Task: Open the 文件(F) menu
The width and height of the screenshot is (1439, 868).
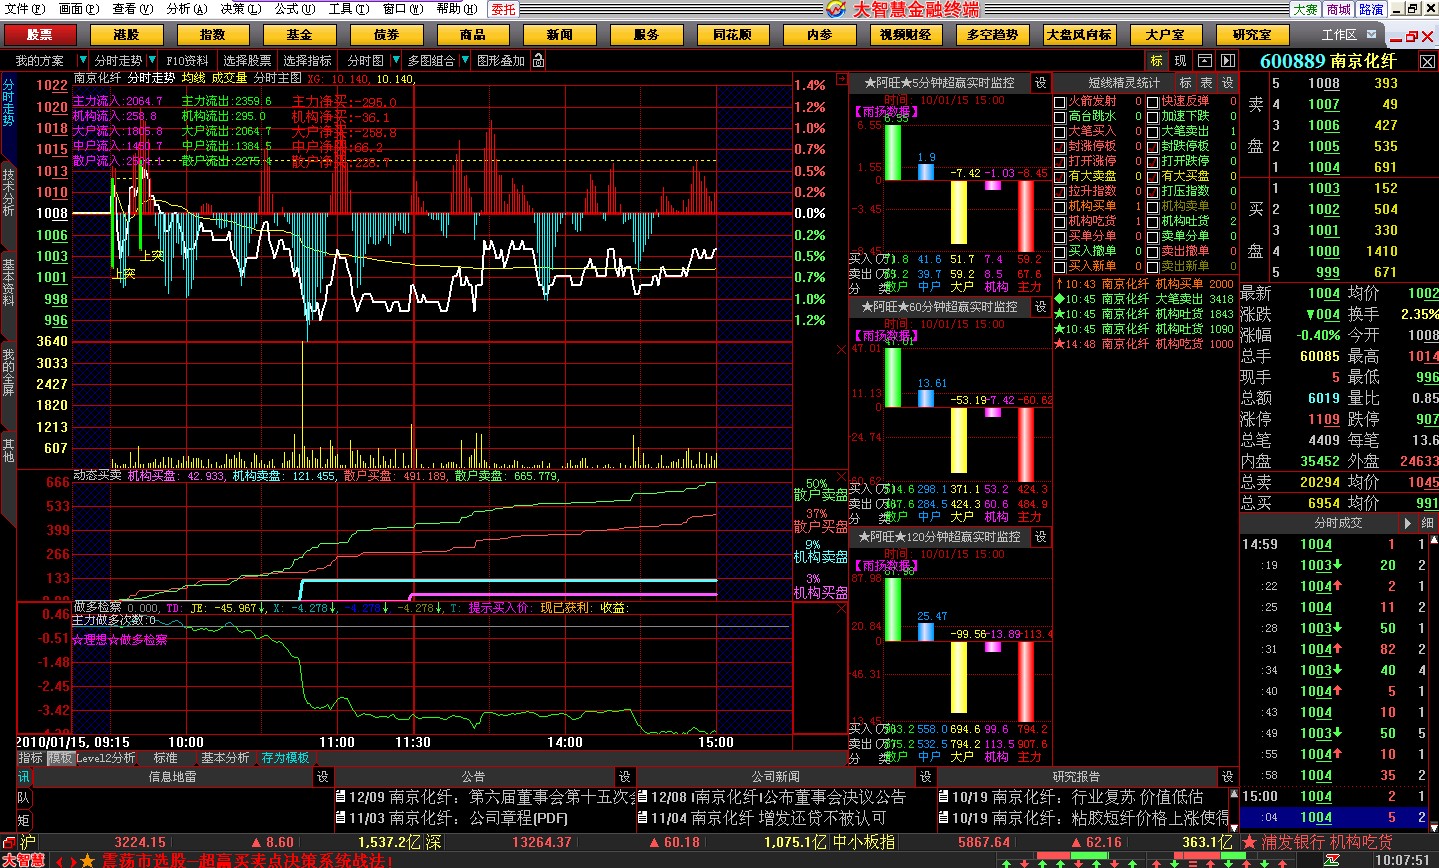Action: pyautogui.click(x=26, y=9)
